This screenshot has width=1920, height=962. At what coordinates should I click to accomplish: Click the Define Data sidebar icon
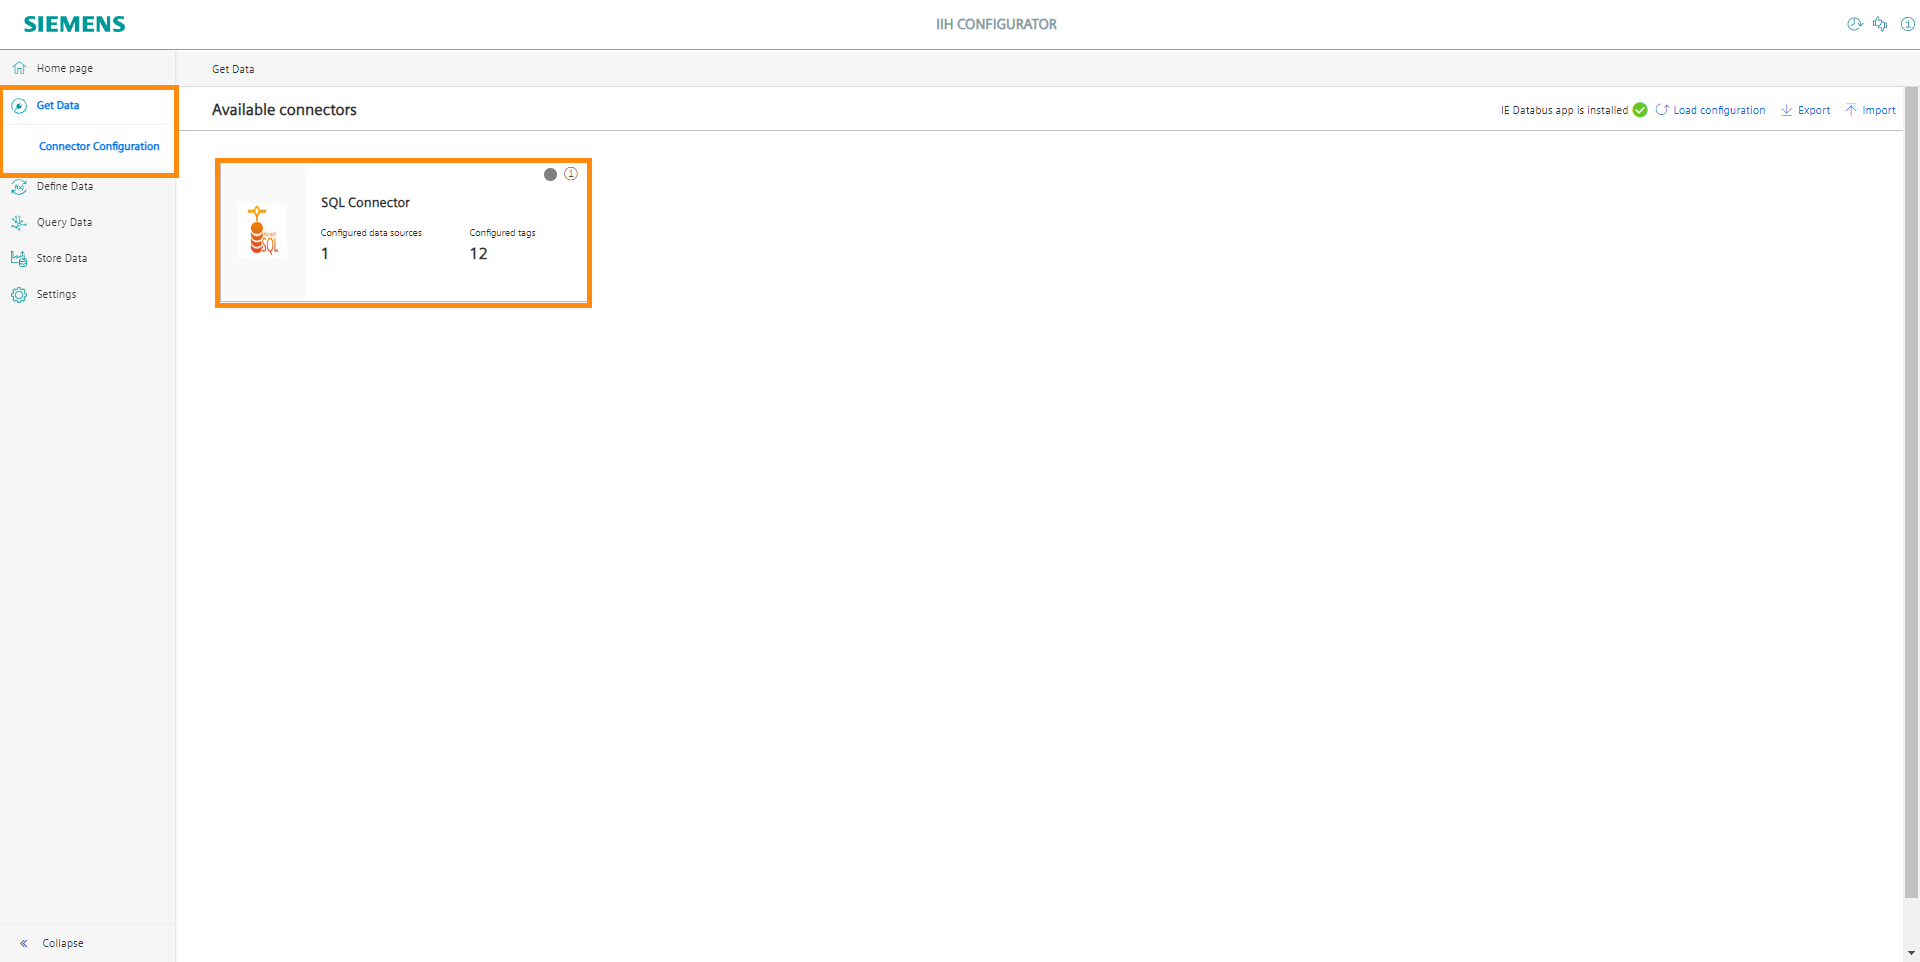[x=19, y=187]
